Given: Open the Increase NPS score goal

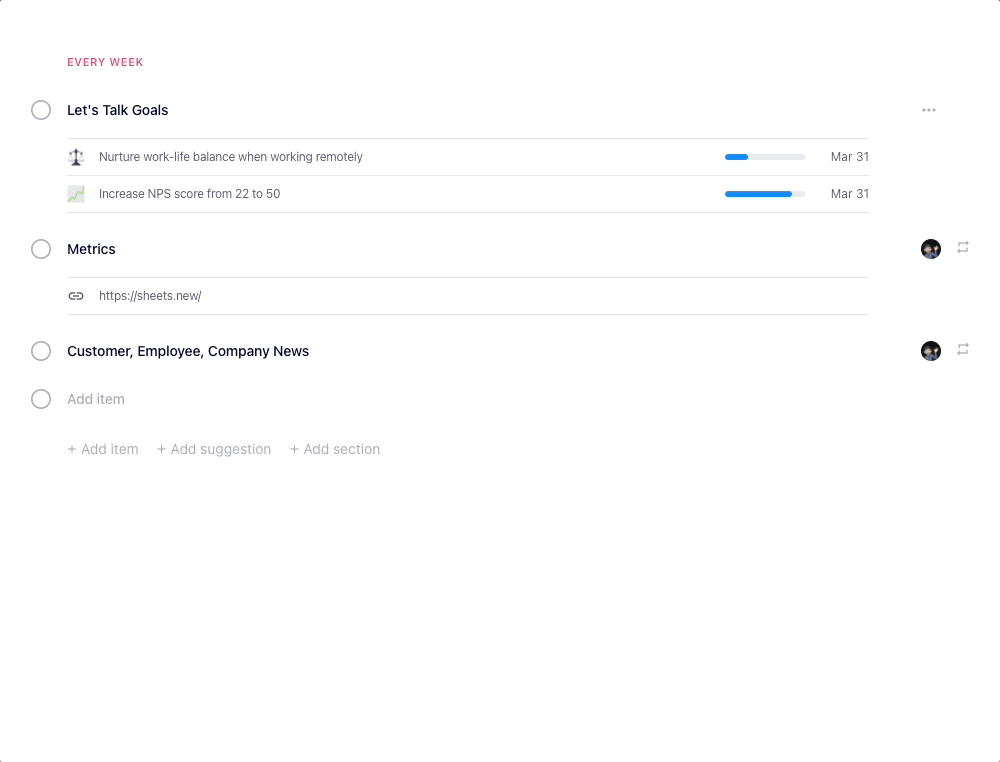Looking at the screenshot, I should [x=189, y=194].
